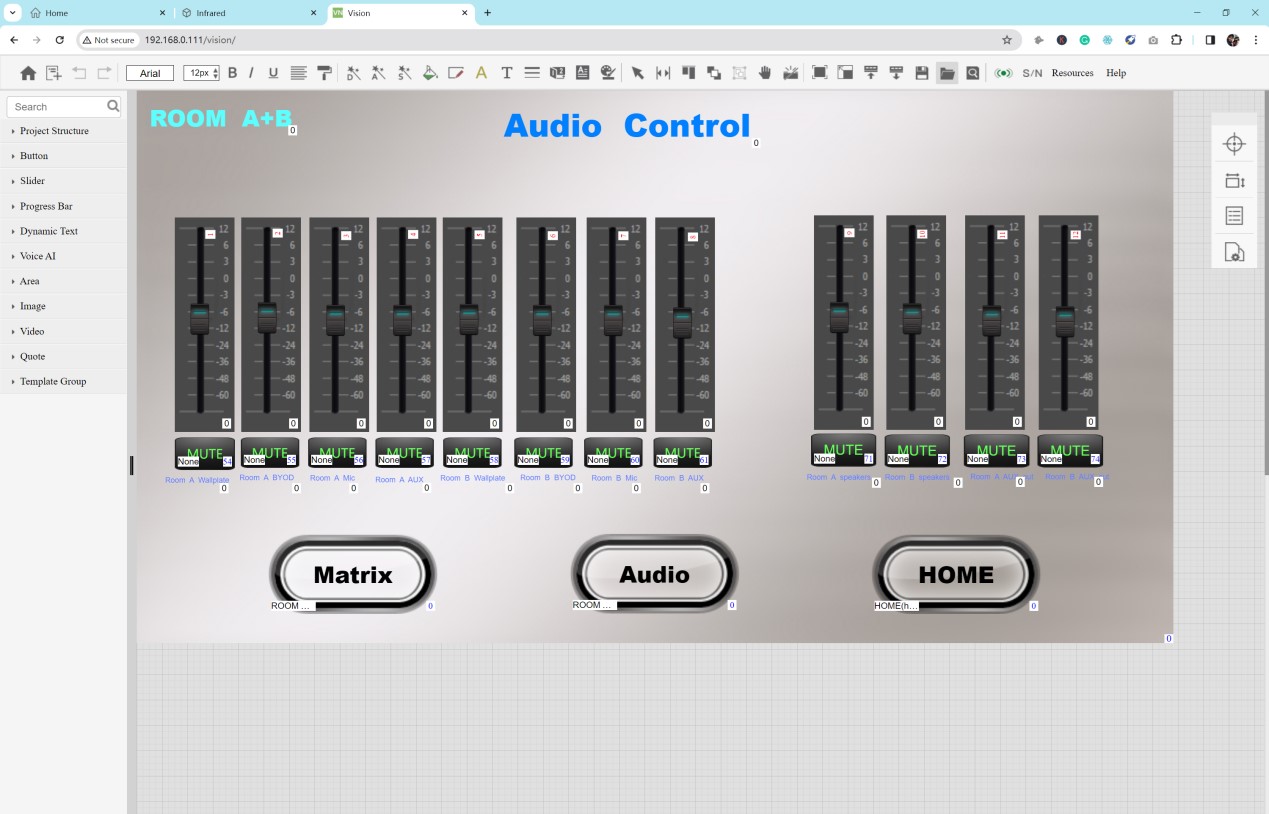Viewport: 1269px width, 814px height.
Task: Click the Search field in left panel
Action: click(x=56, y=106)
